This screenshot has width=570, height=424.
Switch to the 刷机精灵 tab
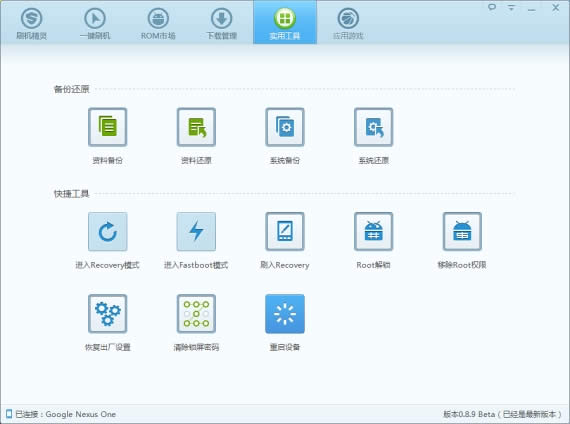(x=32, y=23)
